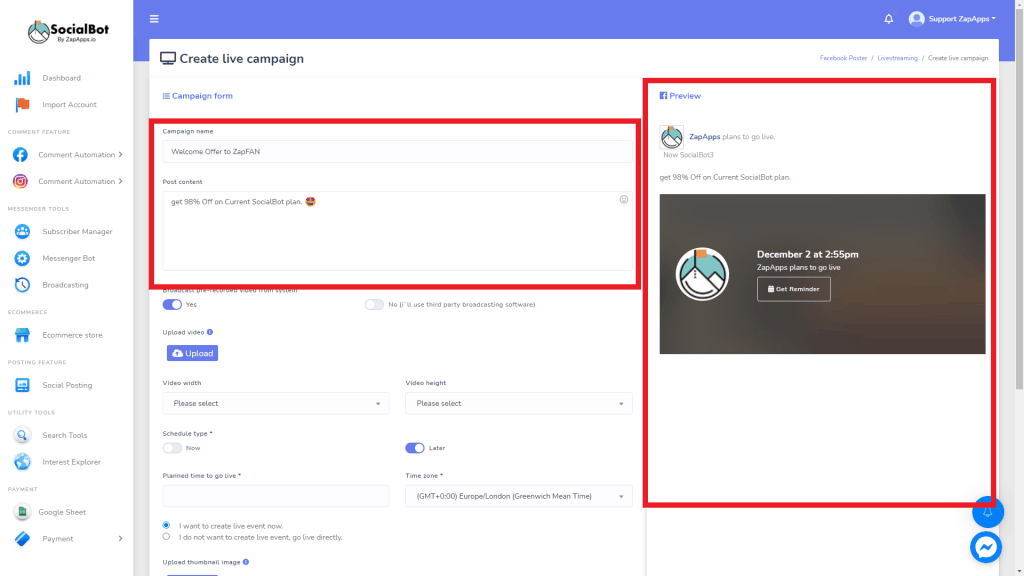This screenshot has width=1024, height=576.
Task: Click the Social Posting icon
Action: click(x=22, y=385)
